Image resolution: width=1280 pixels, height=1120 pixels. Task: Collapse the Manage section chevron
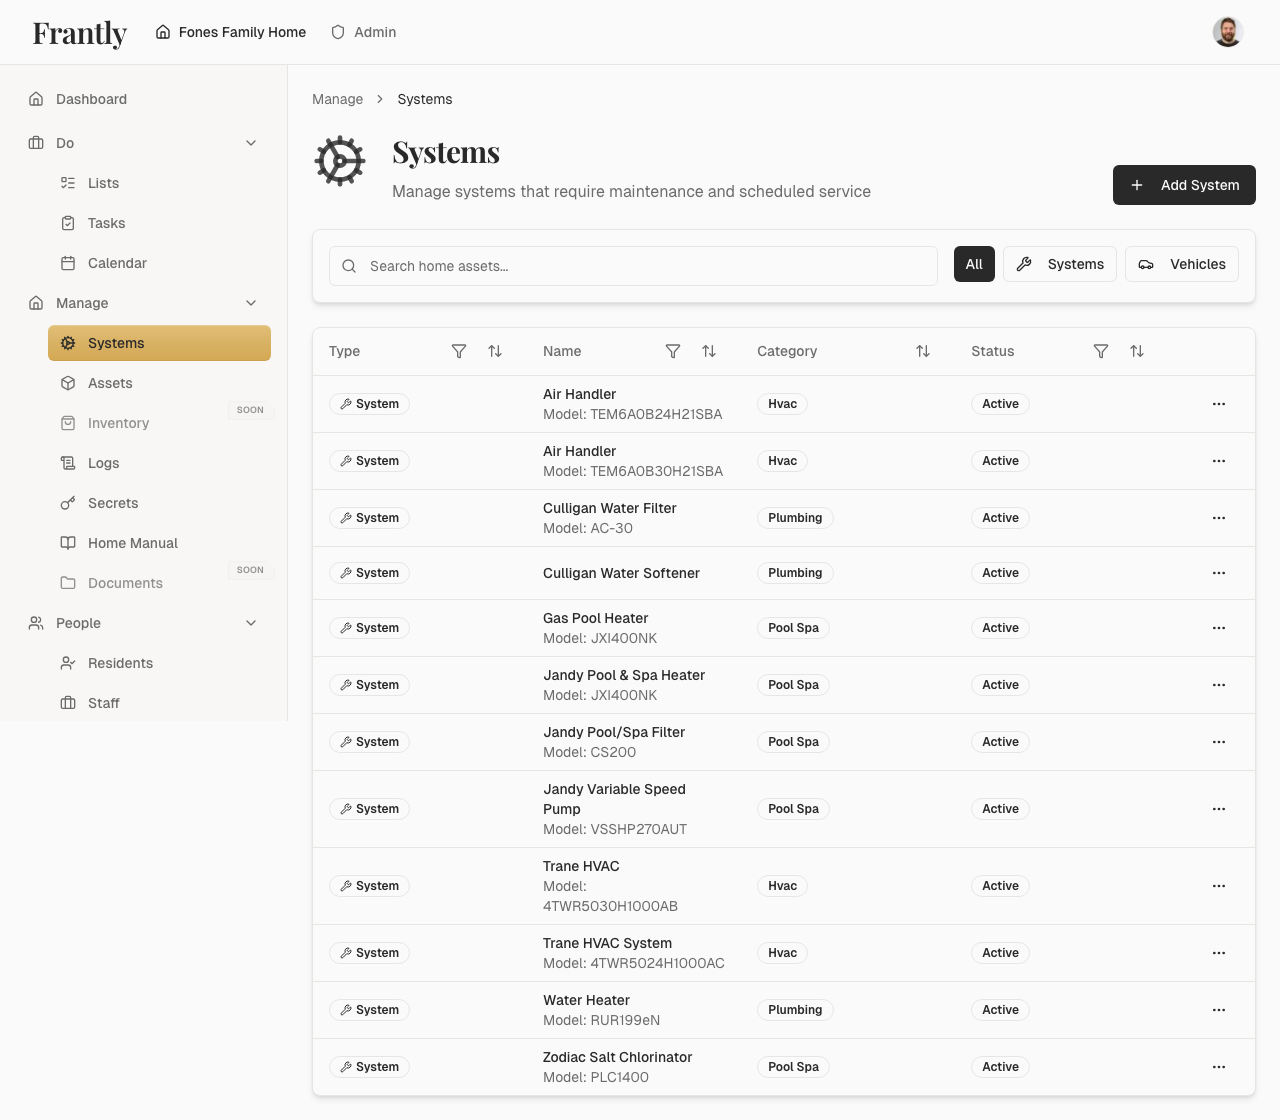[x=251, y=303]
